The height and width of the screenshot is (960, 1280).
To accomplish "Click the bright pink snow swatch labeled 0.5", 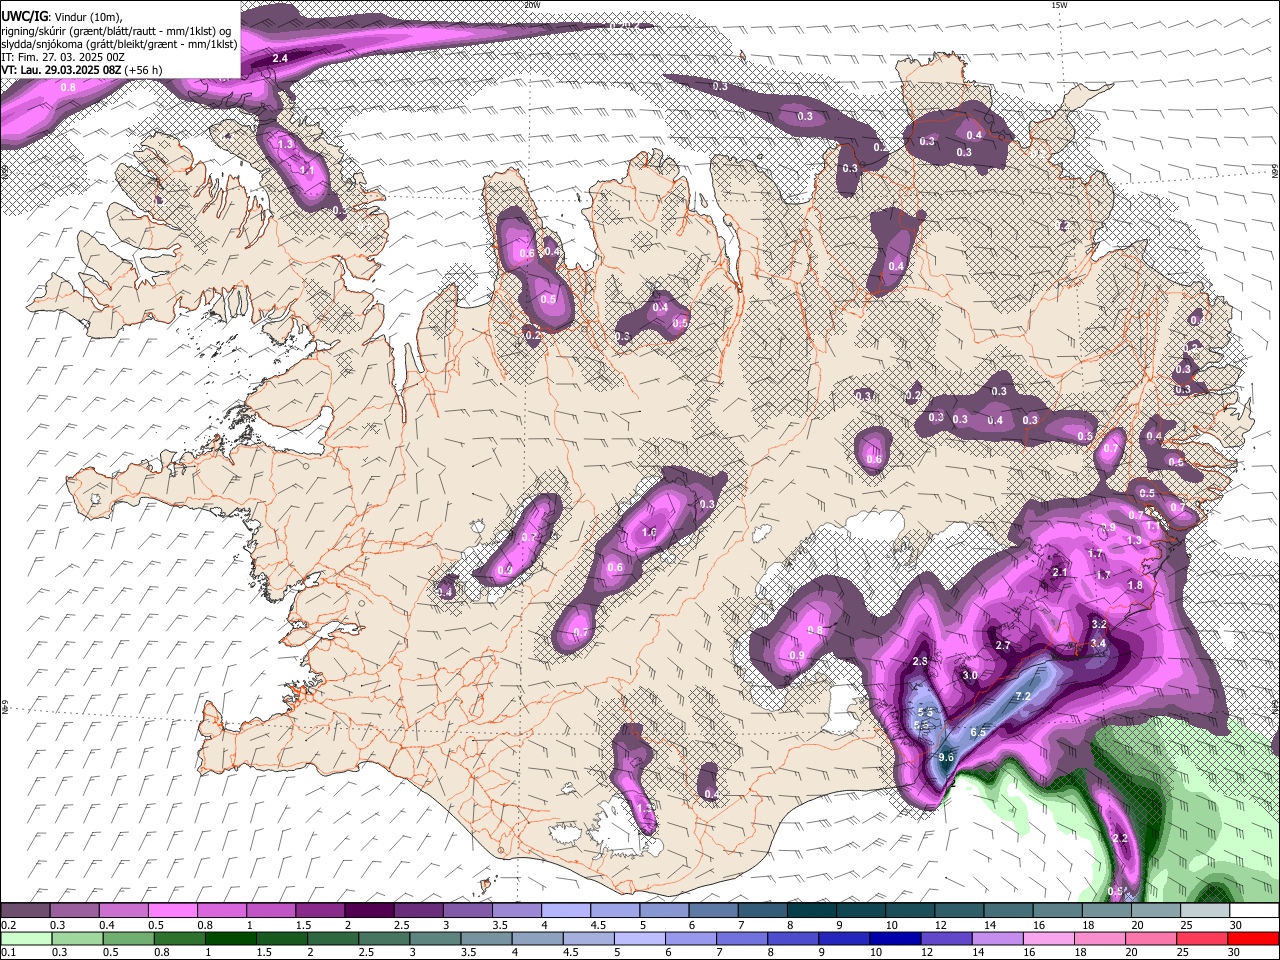I will tap(172, 911).
